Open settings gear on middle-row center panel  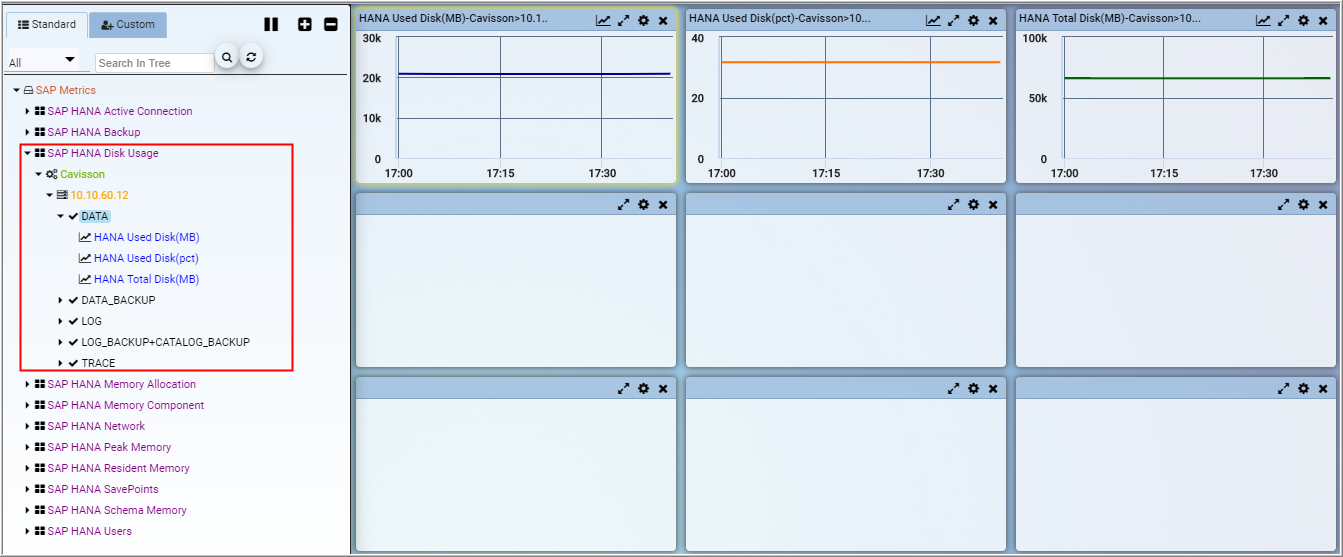click(x=974, y=204)
